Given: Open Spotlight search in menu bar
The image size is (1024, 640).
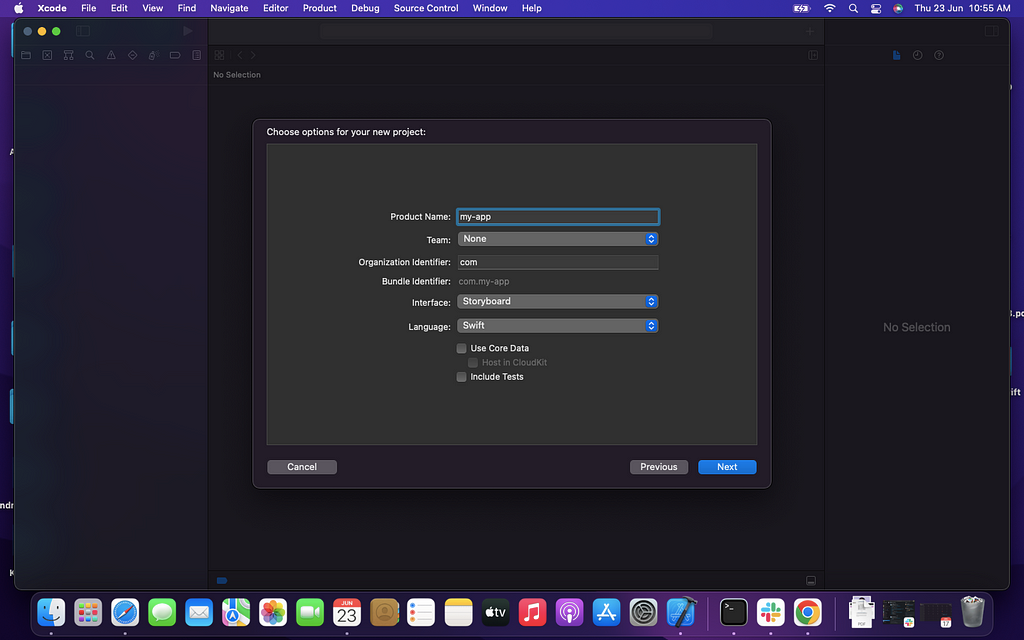Looking at the screenshot, I should coord(853,8).
